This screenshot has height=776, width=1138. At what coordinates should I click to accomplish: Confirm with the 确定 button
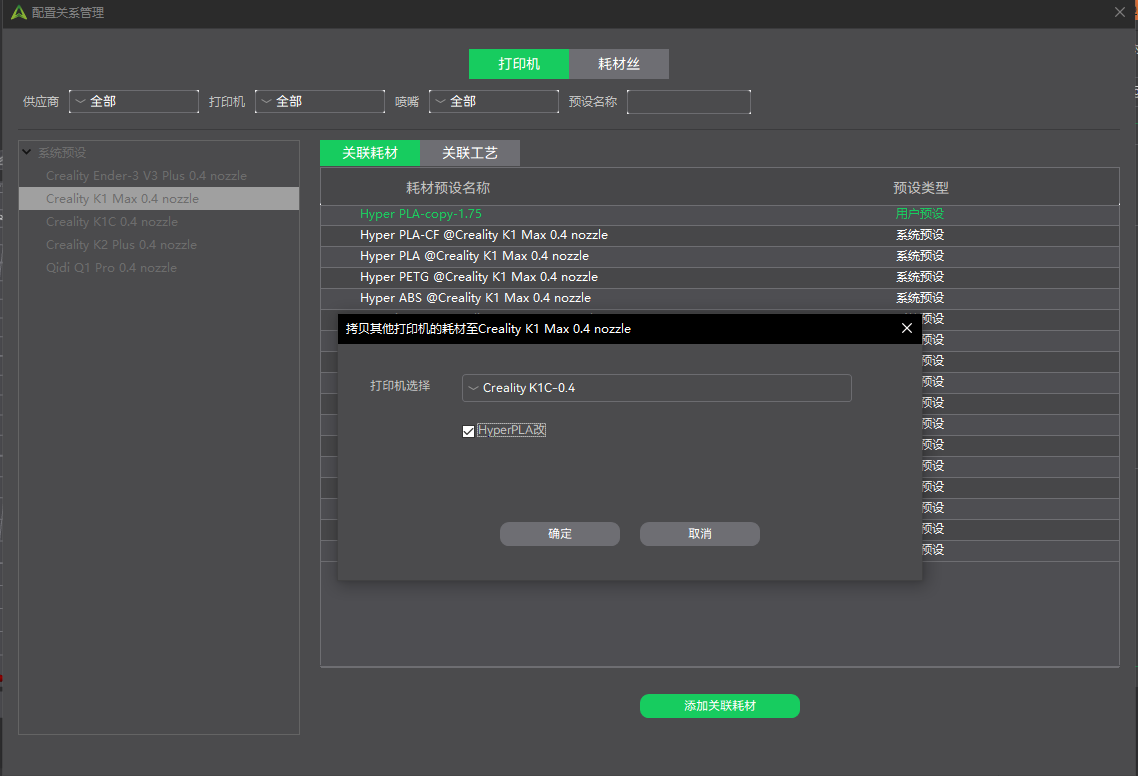click(x=560, y=534)
